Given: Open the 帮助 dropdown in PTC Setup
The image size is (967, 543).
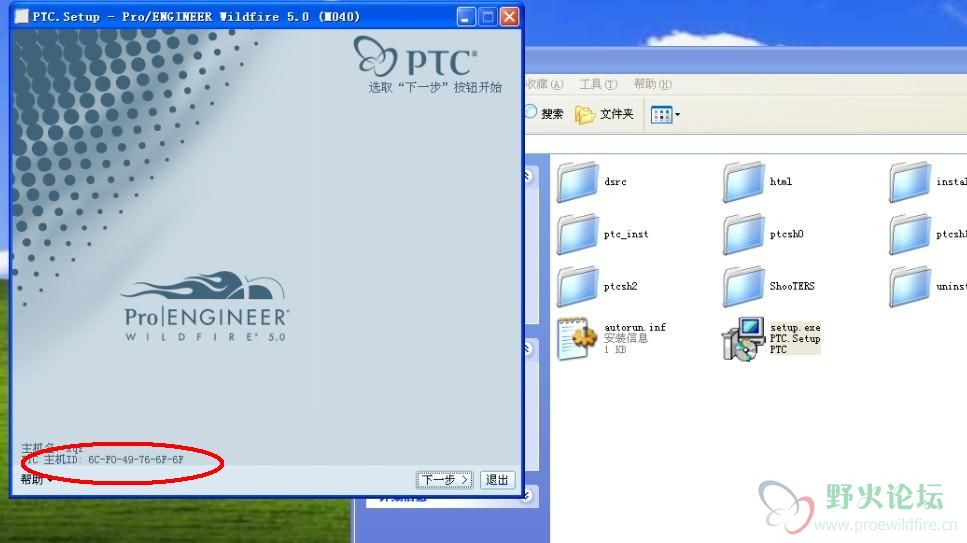Looking at the screenshot, I should tap(35, 479).
